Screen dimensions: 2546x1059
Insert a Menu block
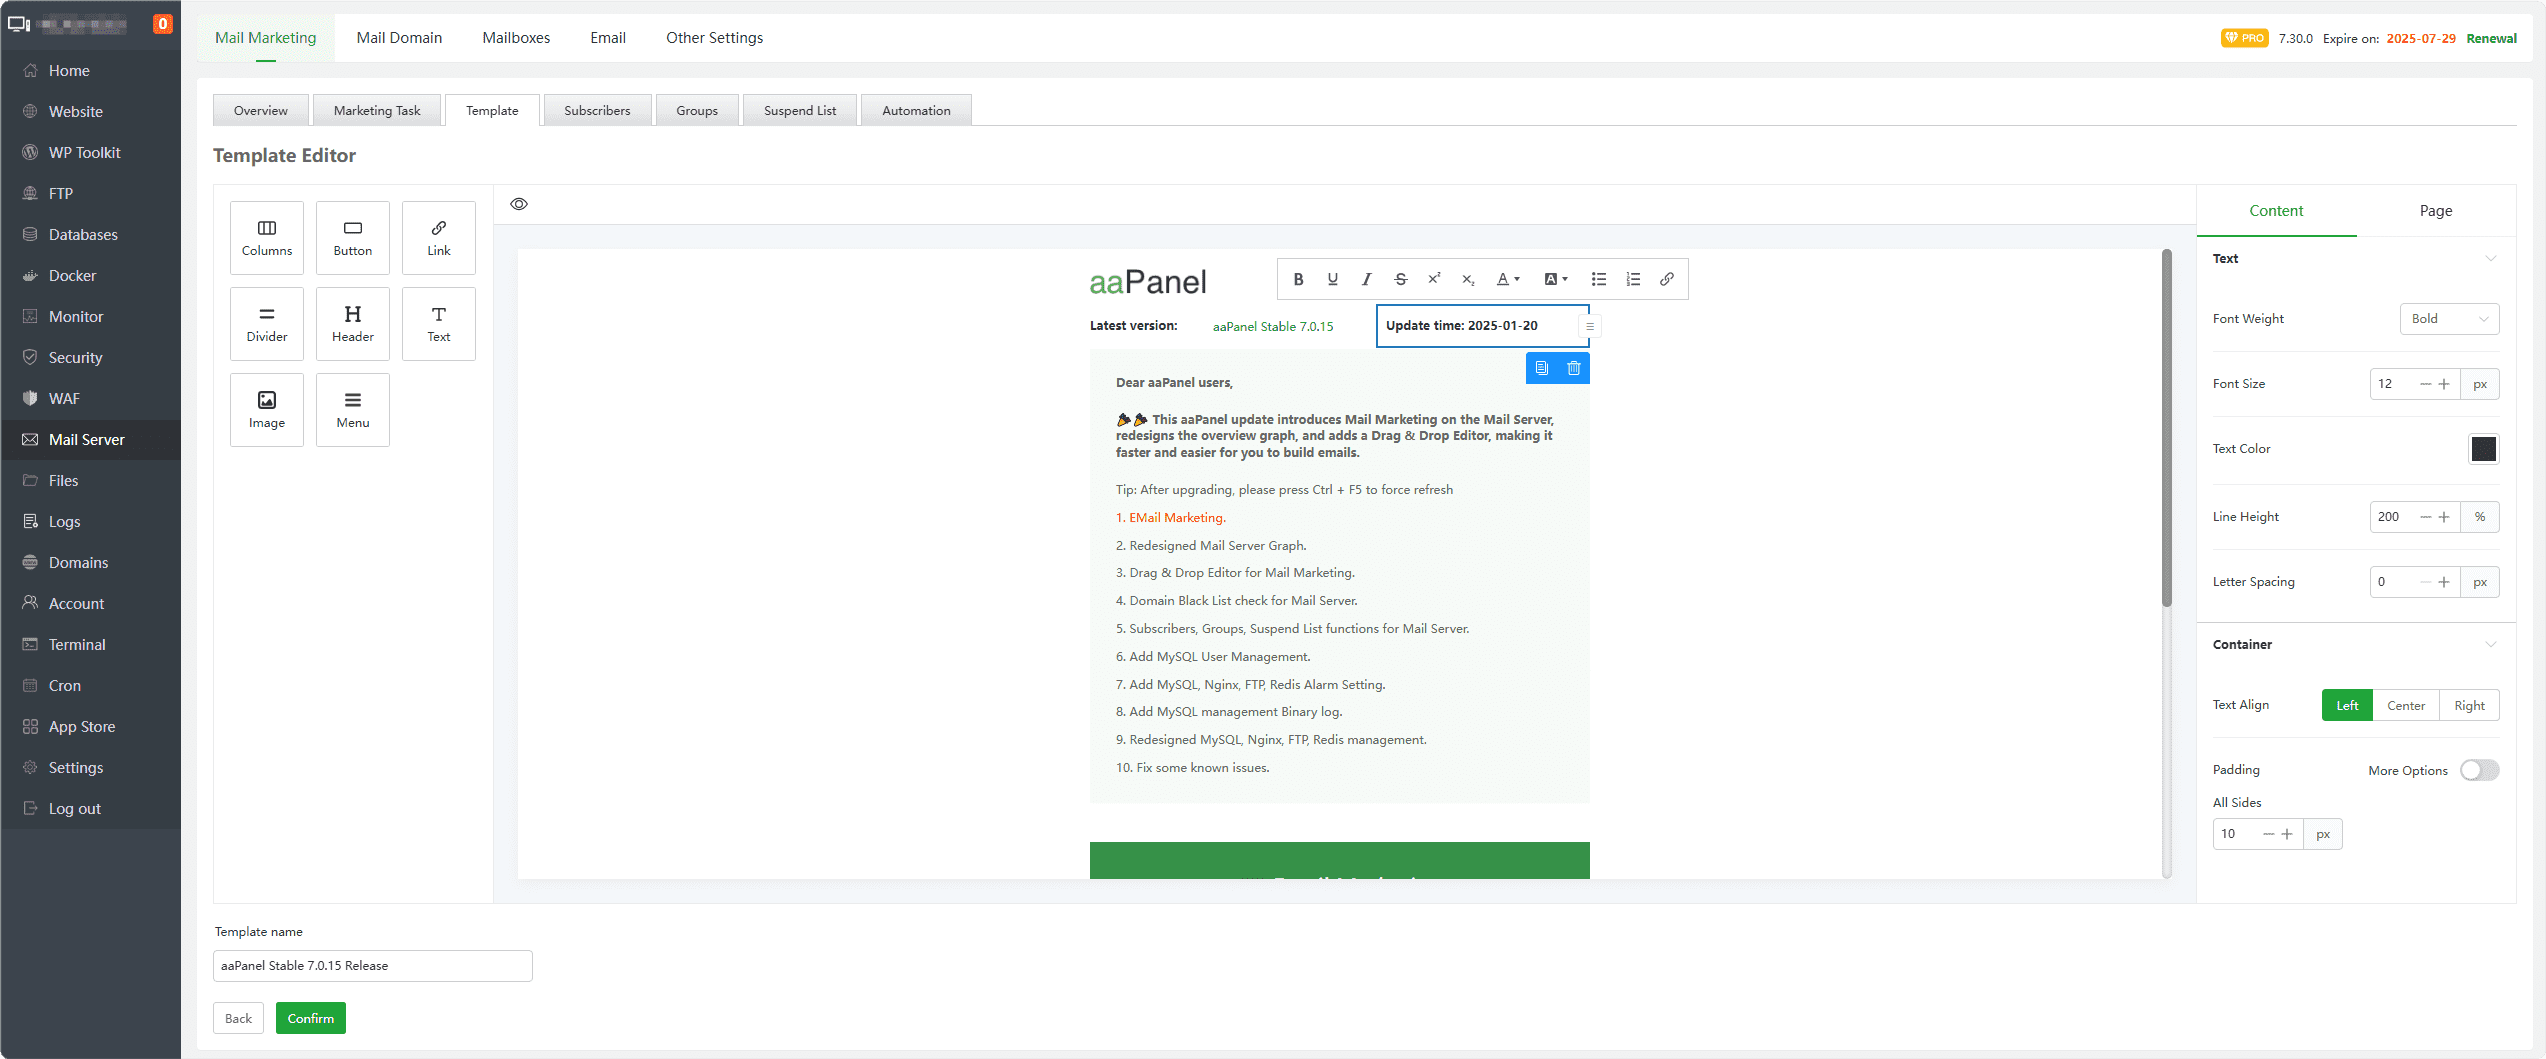click(353, 410)
